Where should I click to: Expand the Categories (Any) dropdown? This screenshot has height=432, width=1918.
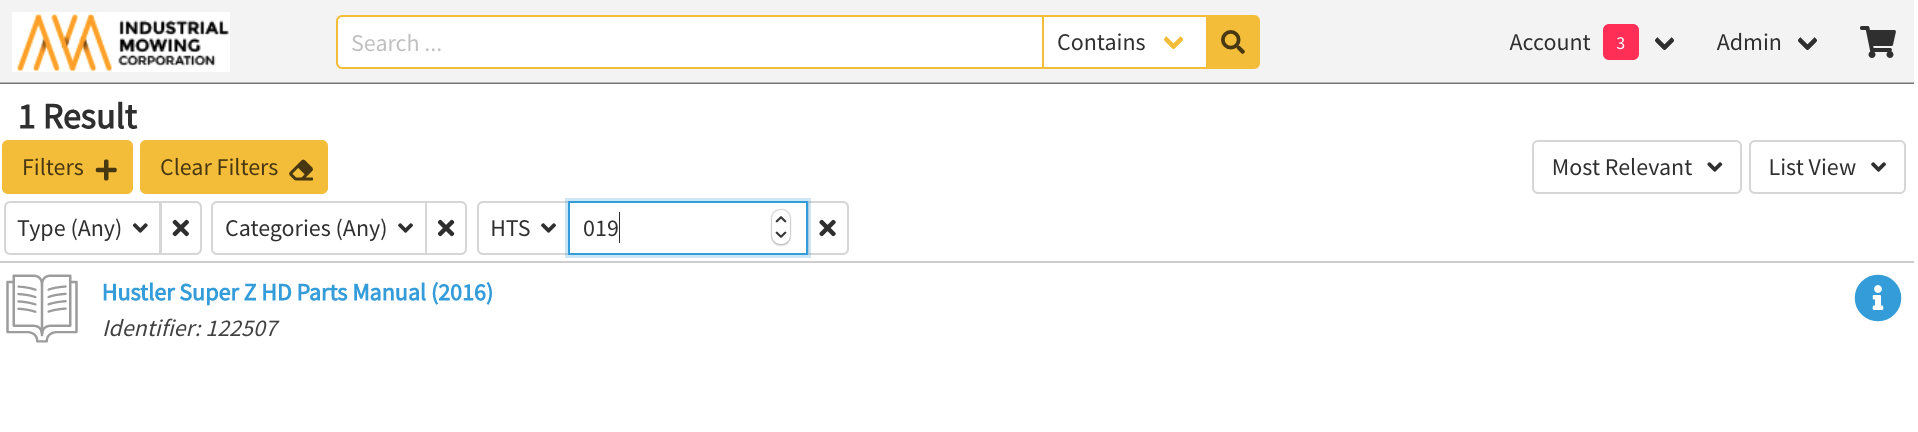[319, 228]
